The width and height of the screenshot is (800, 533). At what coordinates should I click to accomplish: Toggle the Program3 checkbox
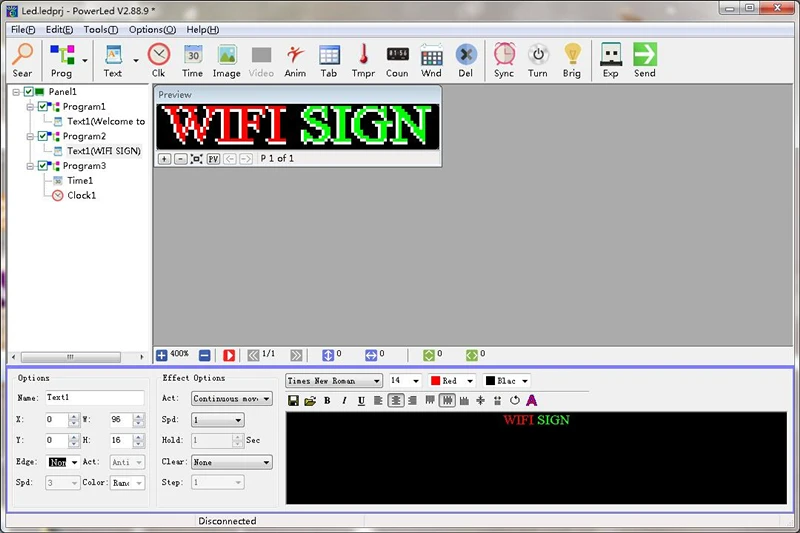(x=43, y=166)
